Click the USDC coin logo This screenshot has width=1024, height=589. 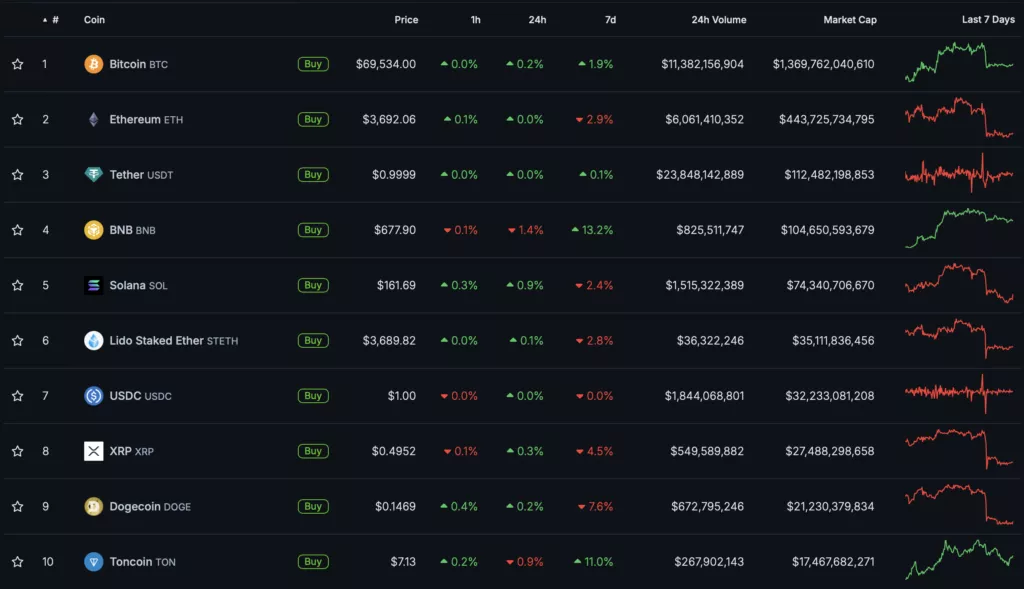coord(93,396)
